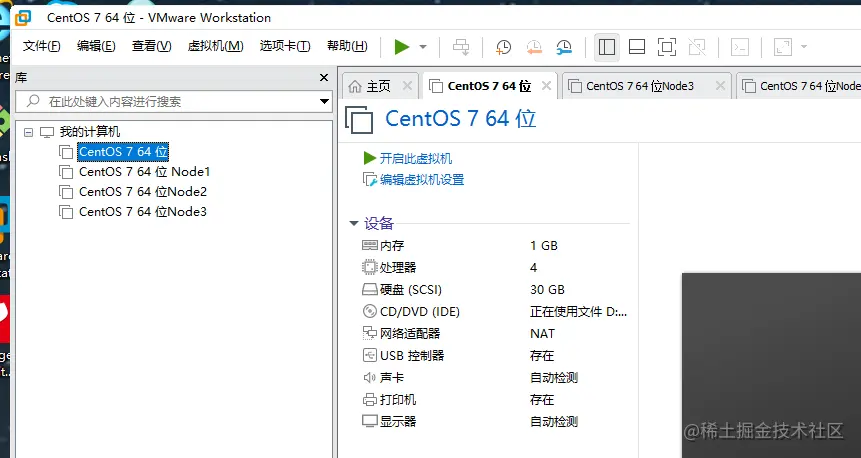
Task: Select CentOS 7 64 位 Node1 in tree
Action: tap(144, 172)
